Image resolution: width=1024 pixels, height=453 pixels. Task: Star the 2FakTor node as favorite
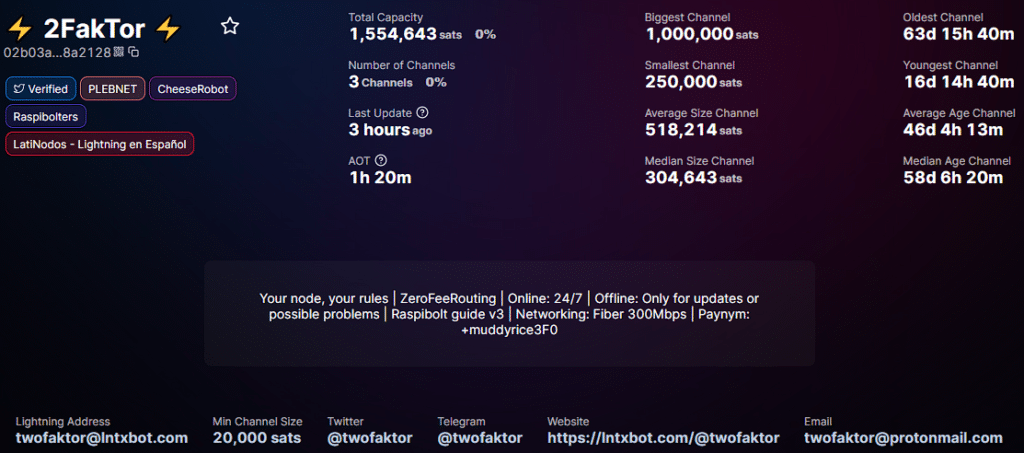(230, 26)
